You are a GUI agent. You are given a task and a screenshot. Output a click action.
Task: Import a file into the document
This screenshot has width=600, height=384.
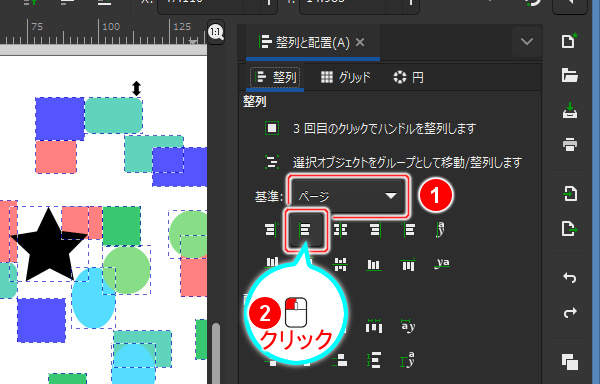[x=569, y=194]
